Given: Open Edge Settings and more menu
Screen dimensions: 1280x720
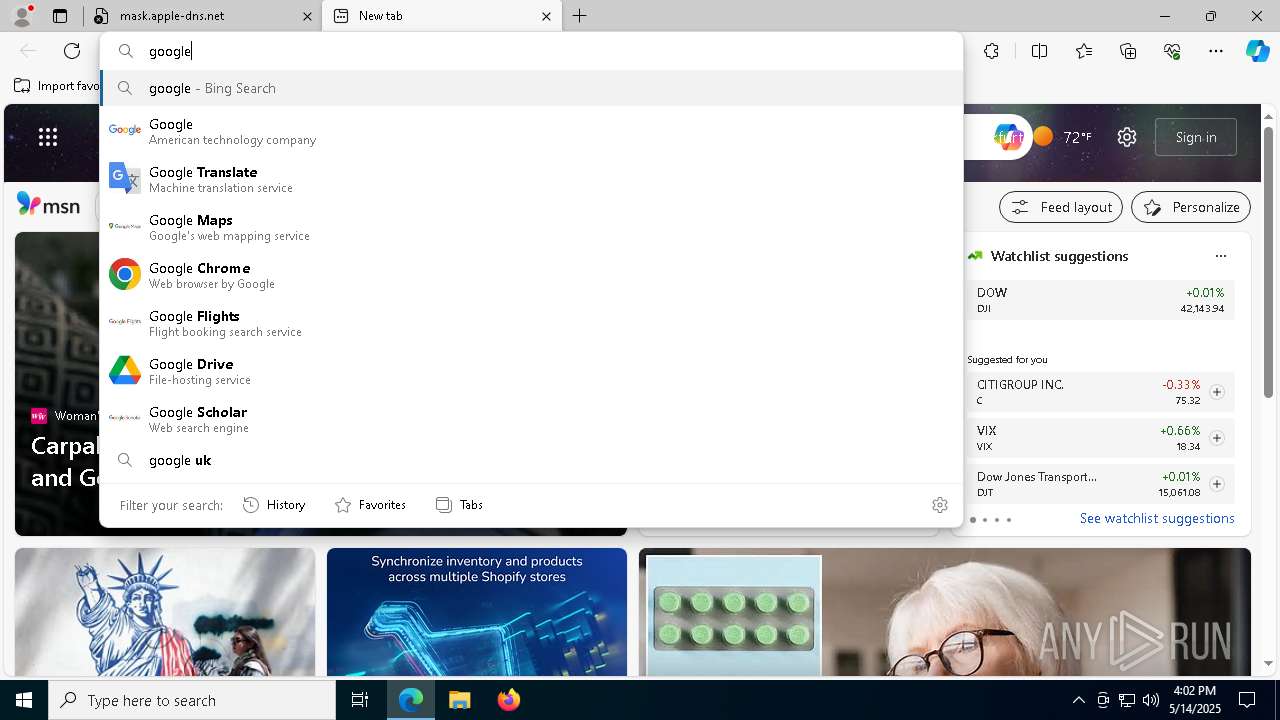Looking at the screenshot, I should tap(1216, 51).
